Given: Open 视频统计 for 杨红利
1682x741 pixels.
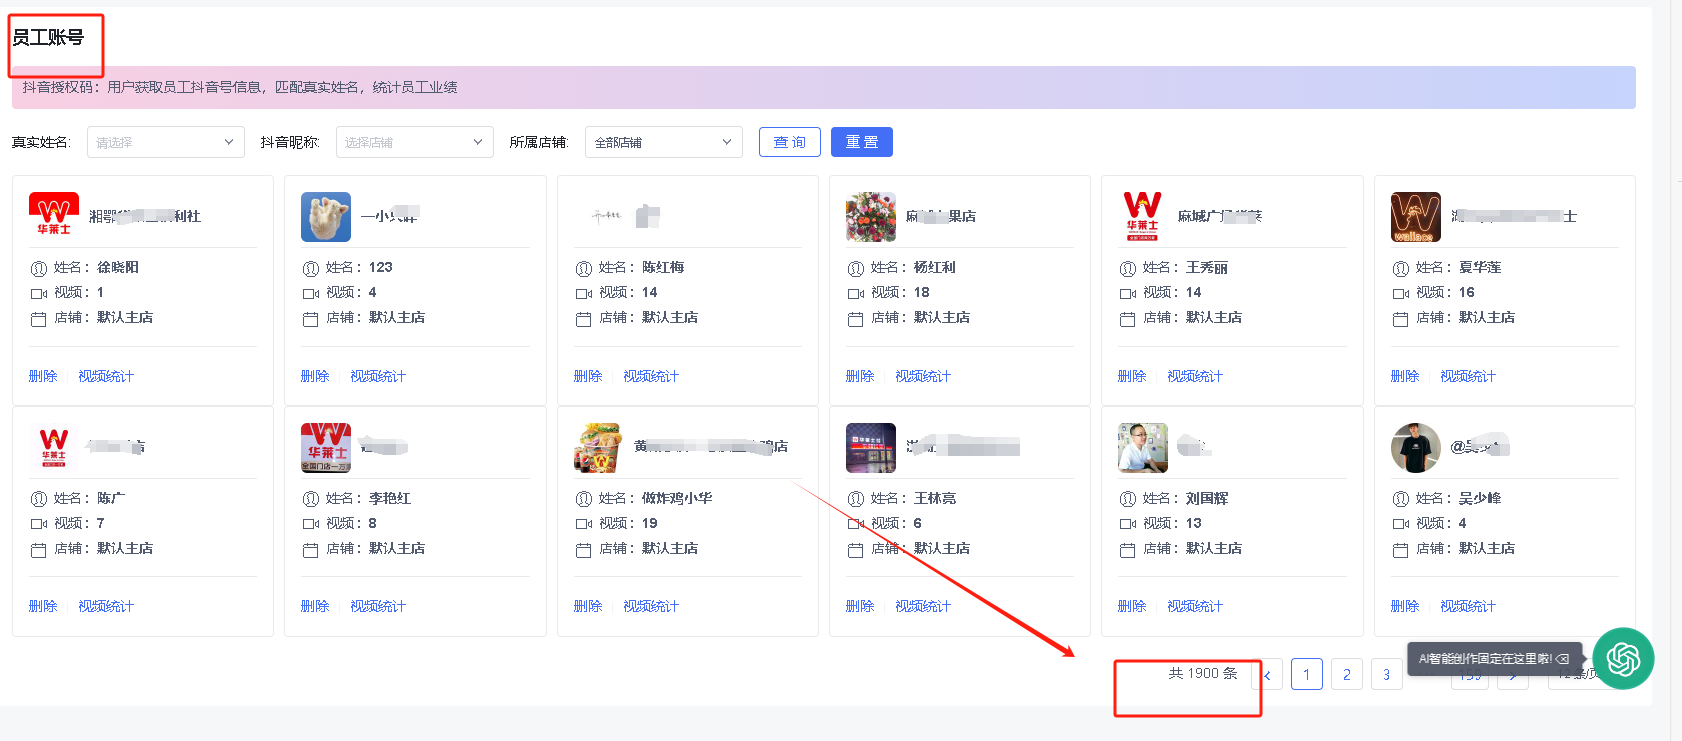Looking at the screenshot, I should [x=923, y=376].
